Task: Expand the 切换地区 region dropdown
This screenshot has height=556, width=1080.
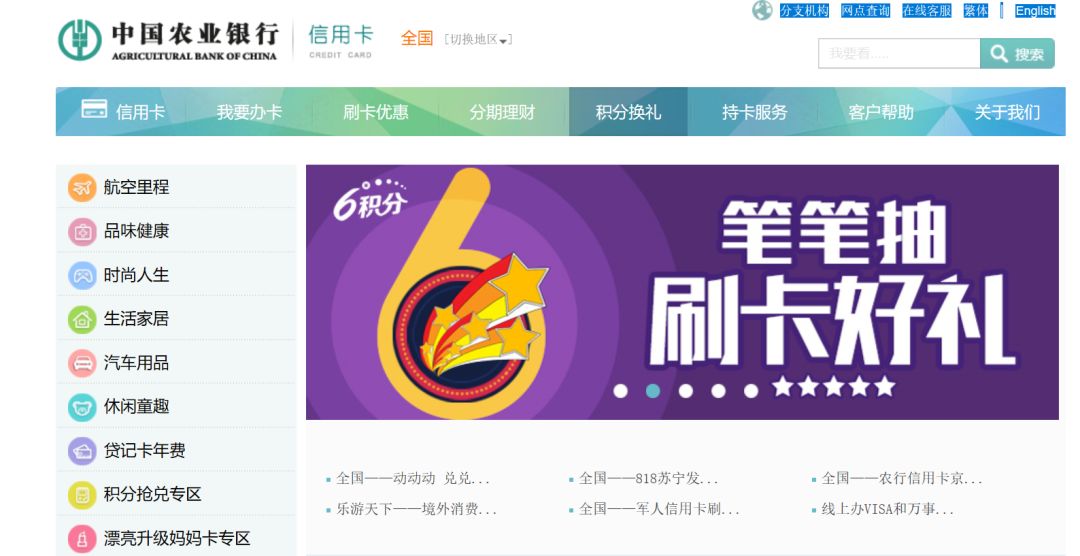Action: coord(478,39)
